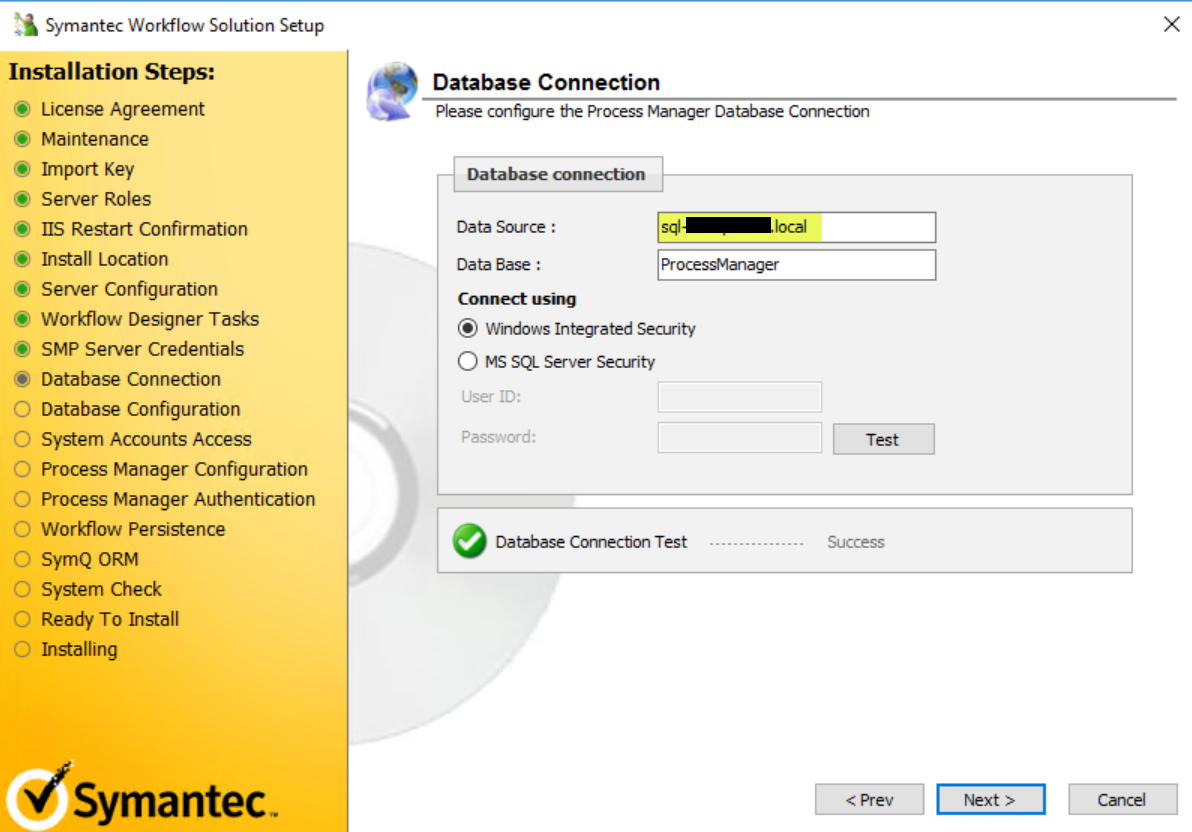Click the Maintenance step bullet
Screen dimensions: 1192x832
click(23, 139)
